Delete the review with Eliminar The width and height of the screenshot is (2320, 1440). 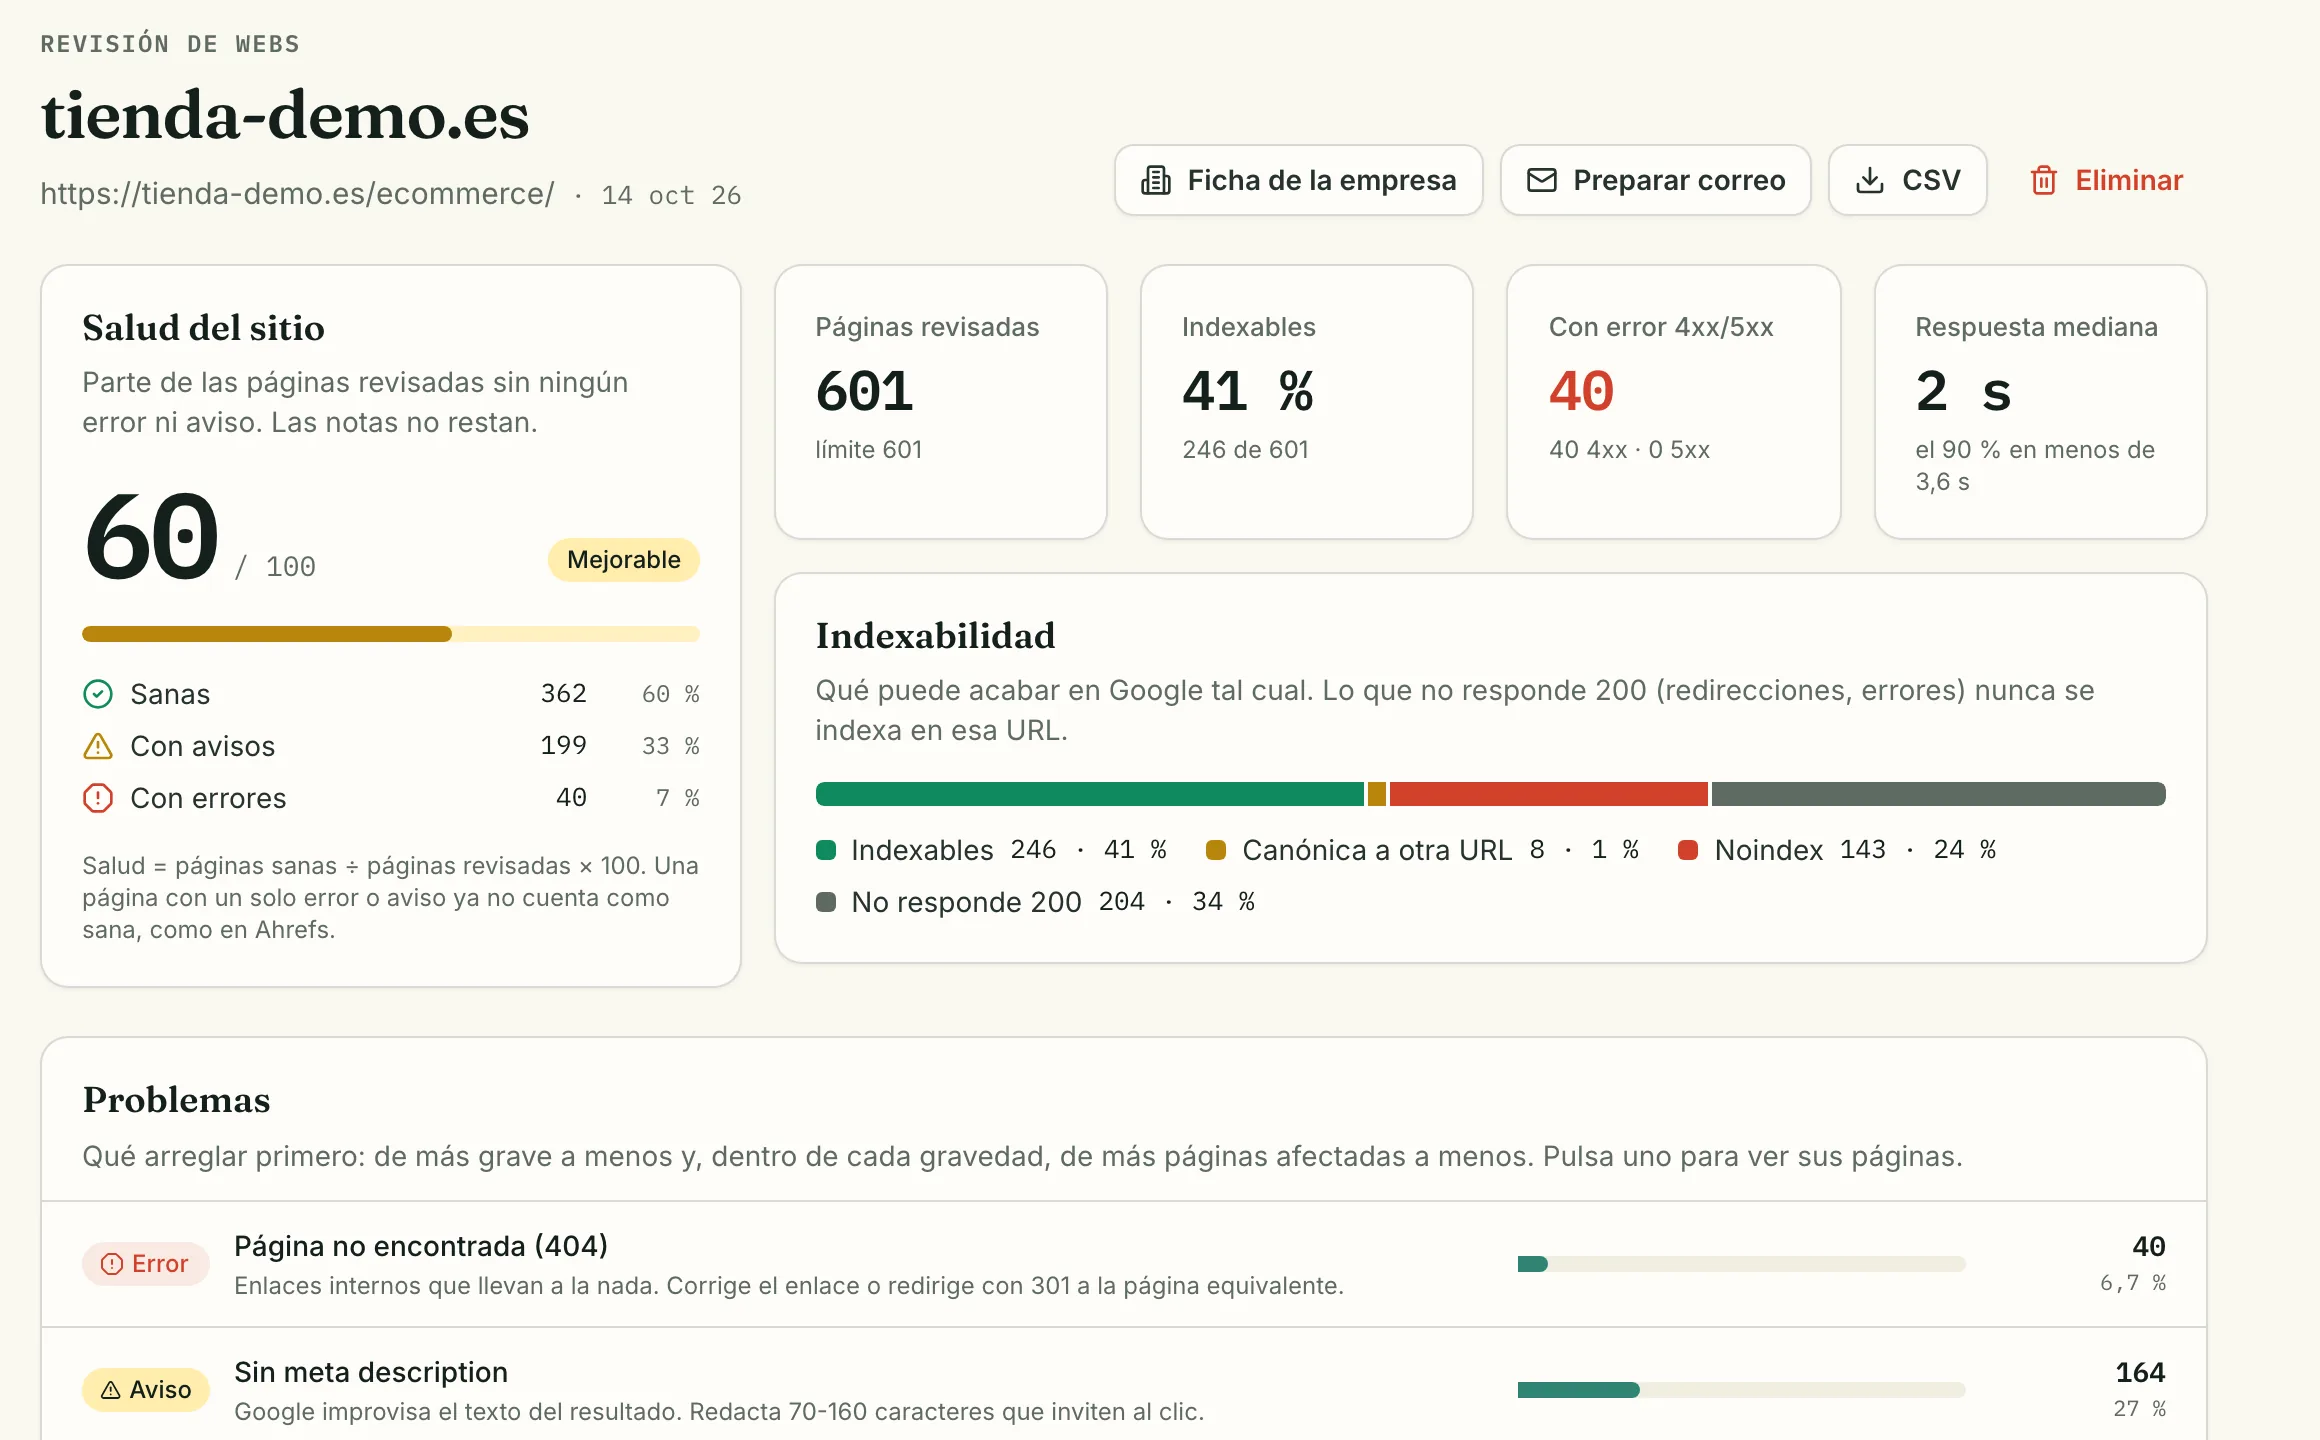[2106, 180]
